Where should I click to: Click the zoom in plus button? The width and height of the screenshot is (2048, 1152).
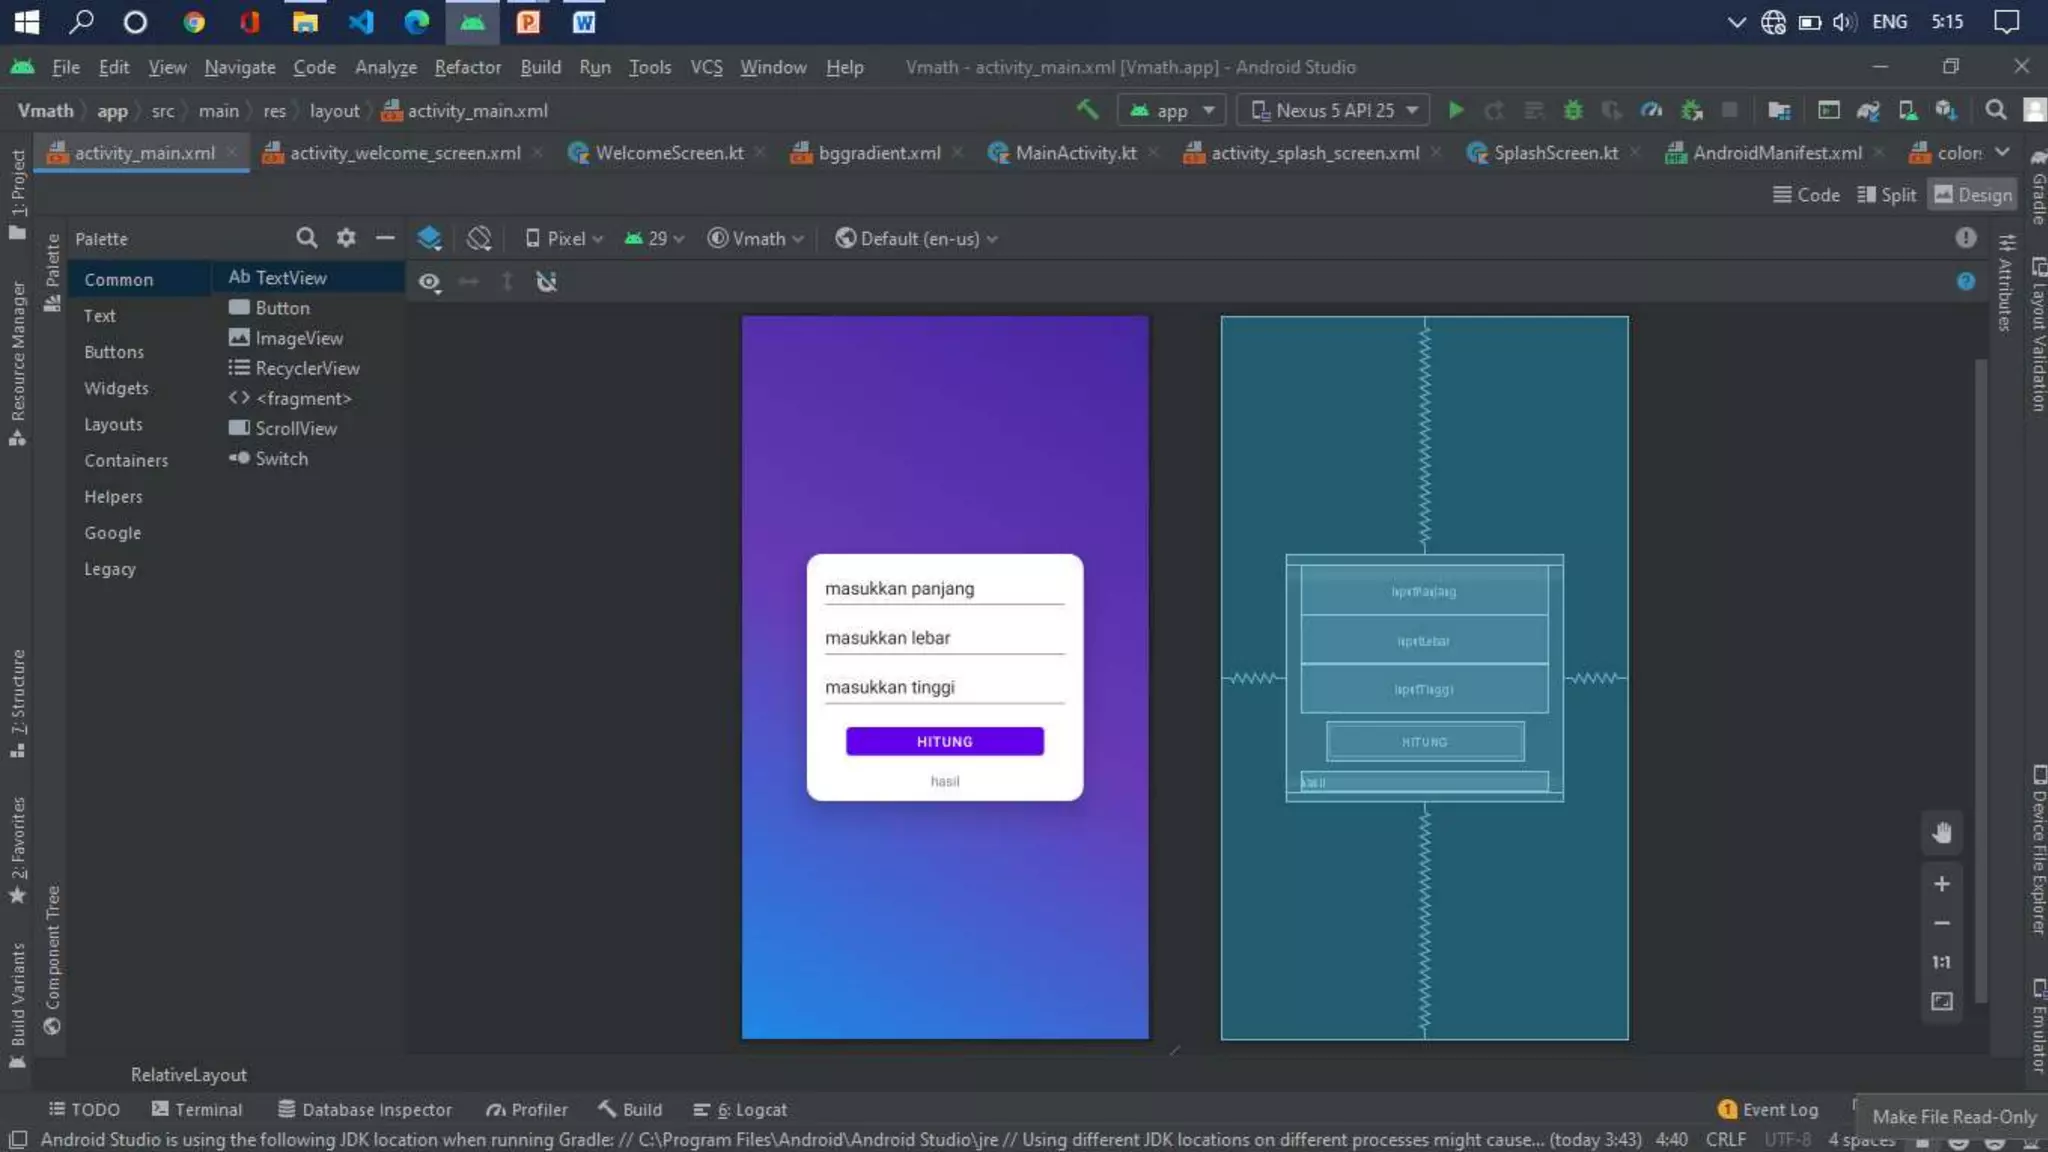coord(1941,884)
